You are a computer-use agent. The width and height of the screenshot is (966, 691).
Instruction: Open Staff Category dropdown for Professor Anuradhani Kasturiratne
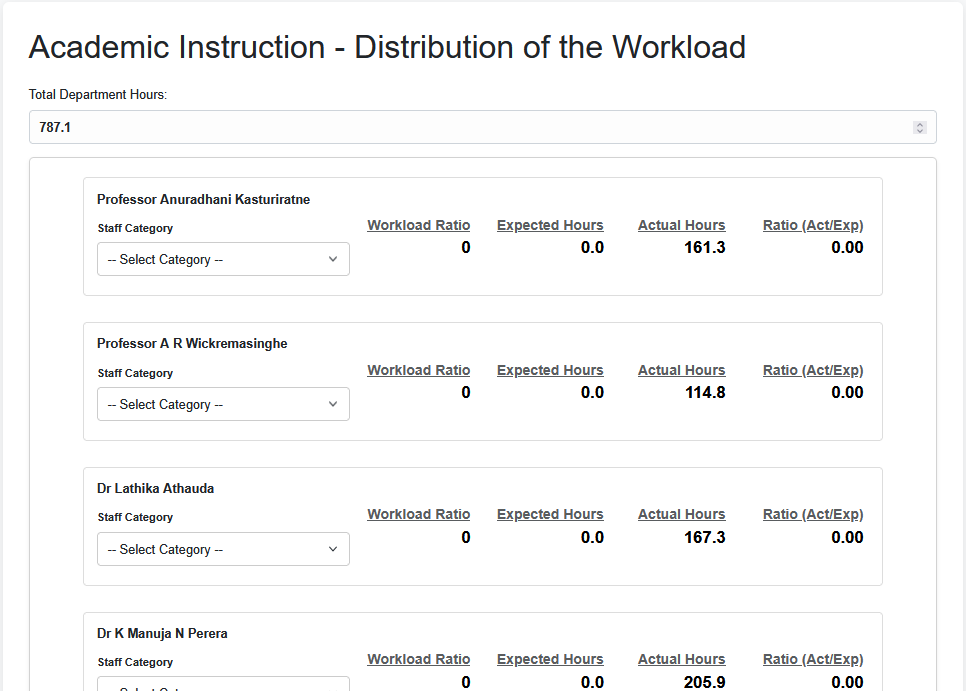coord(223,259)
